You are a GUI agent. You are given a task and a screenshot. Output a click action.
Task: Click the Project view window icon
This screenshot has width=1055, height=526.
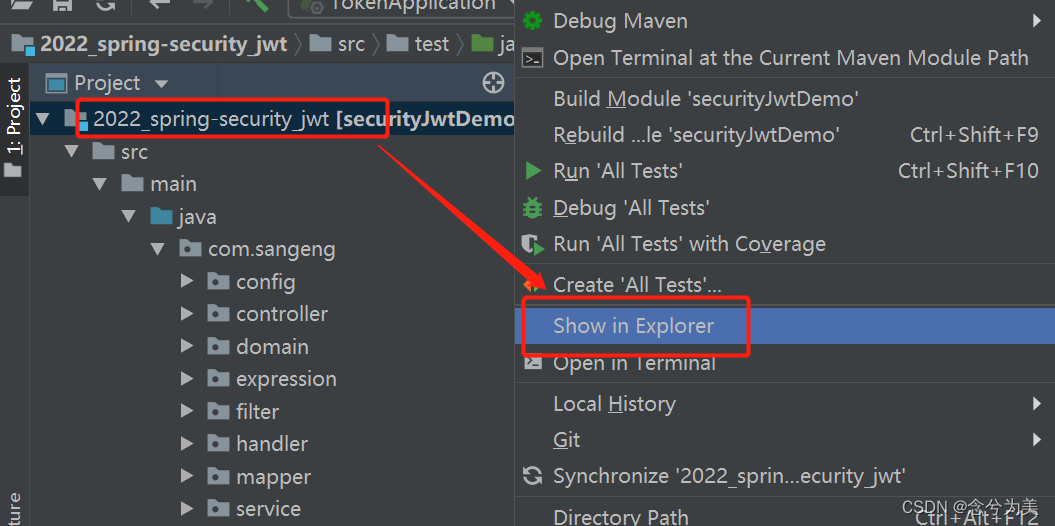tap(57, 83)
